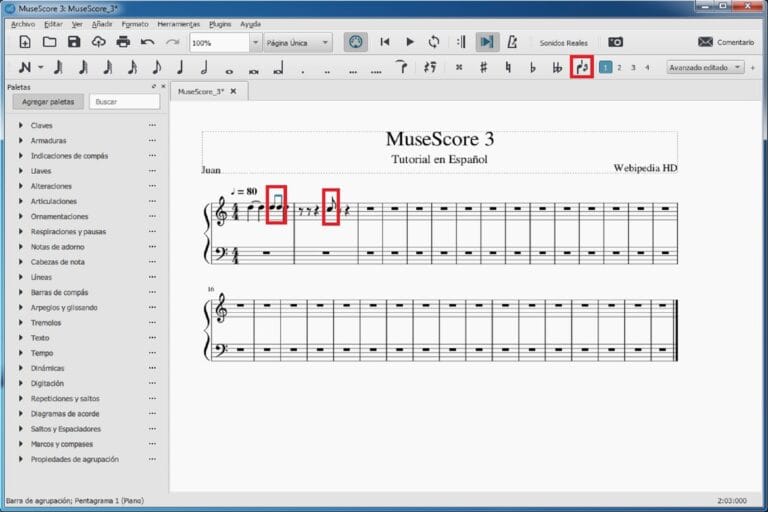Upload the score online with the cloud icon

point(98,42)
